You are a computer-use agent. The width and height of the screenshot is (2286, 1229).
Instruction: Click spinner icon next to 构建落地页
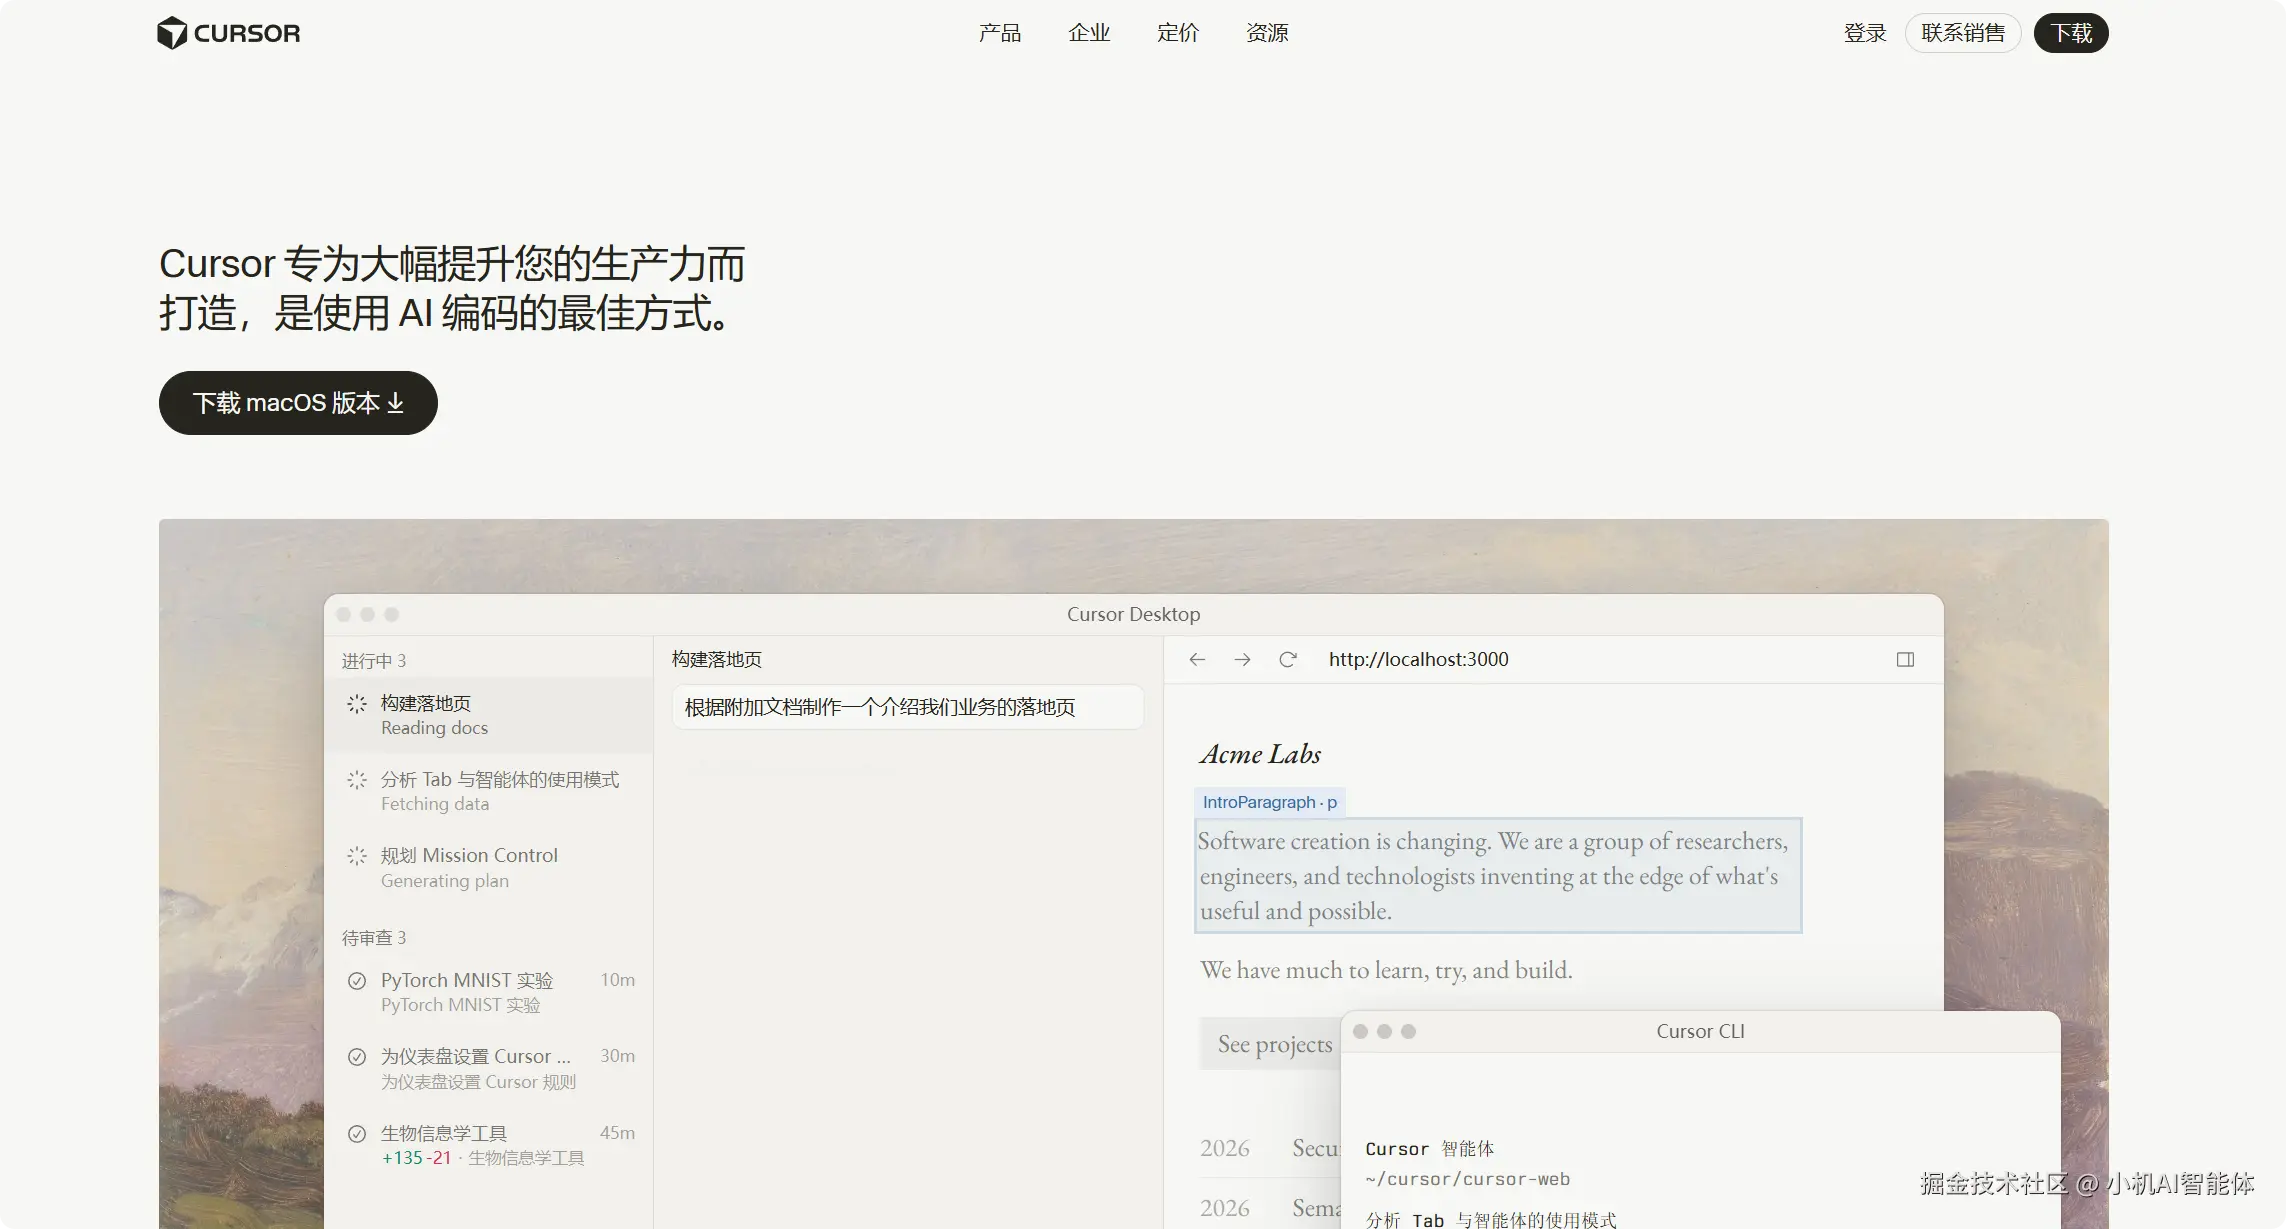coord(357,704)
